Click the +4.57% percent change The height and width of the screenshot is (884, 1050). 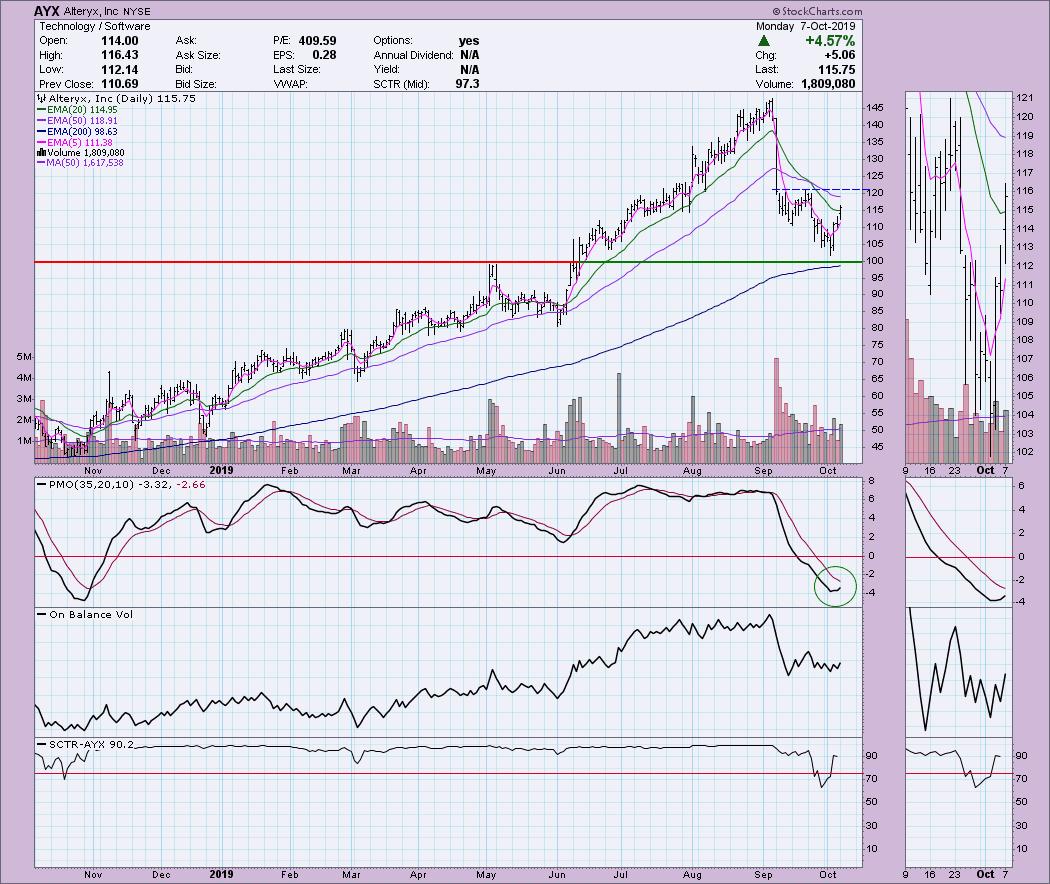click(830, 41)
